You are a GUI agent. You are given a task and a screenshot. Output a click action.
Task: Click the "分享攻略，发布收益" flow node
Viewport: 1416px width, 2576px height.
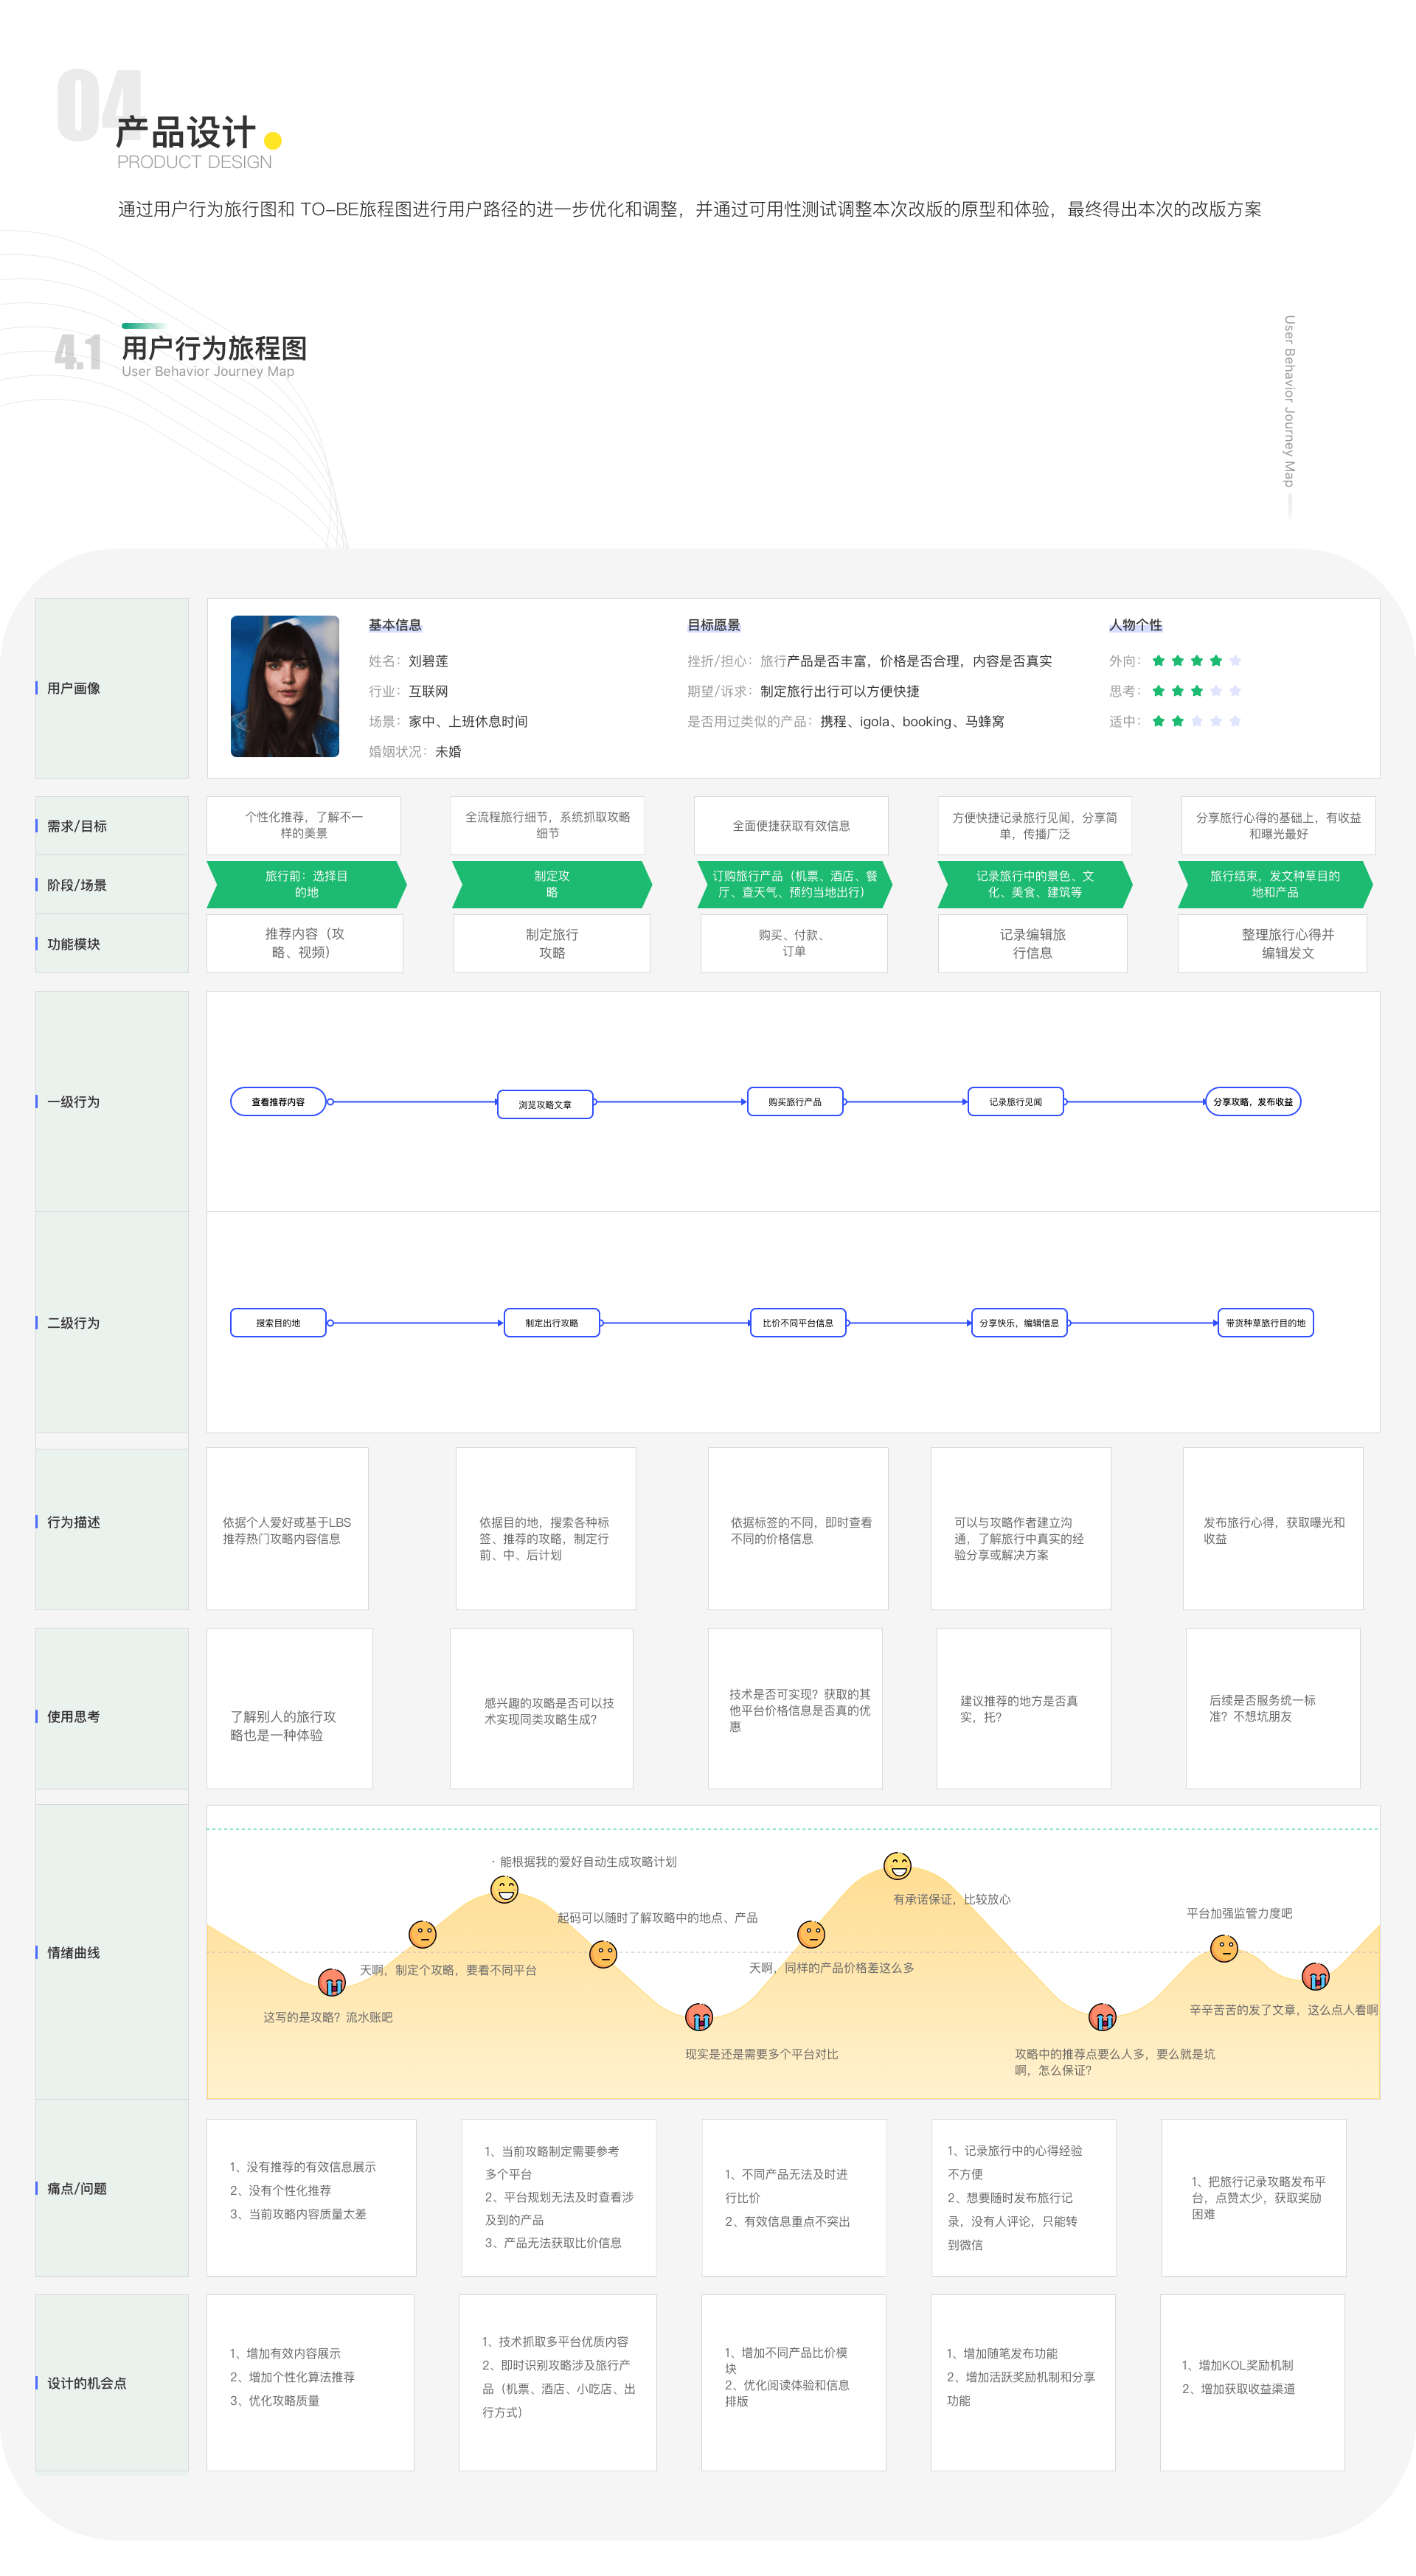(x=1253, y=1101)
